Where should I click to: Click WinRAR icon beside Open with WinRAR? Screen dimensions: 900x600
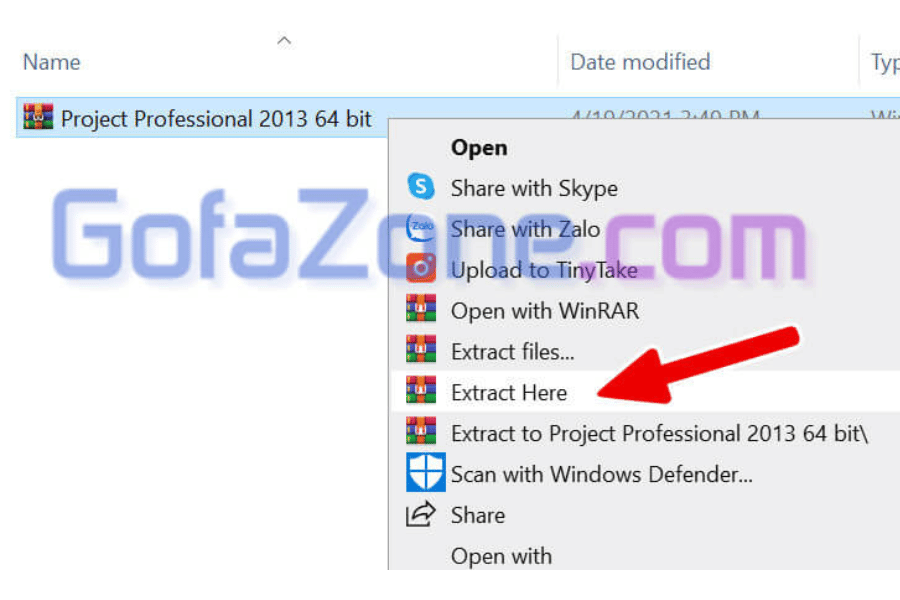point(421,308)
